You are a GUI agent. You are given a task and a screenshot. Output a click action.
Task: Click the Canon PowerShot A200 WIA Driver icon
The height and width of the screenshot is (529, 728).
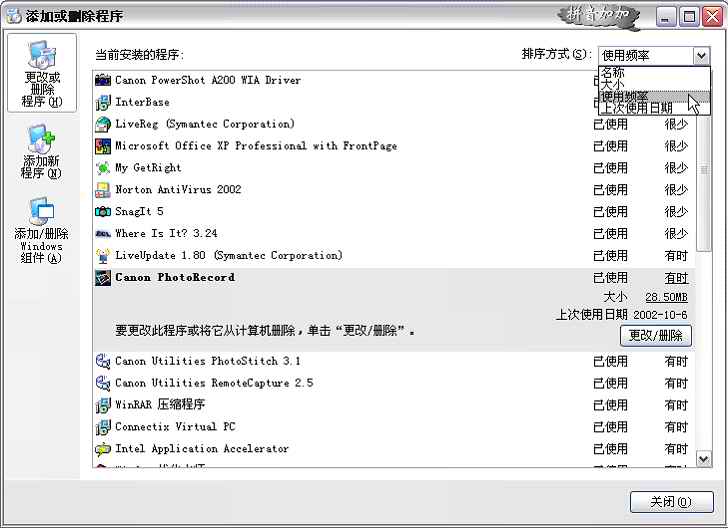103,80
